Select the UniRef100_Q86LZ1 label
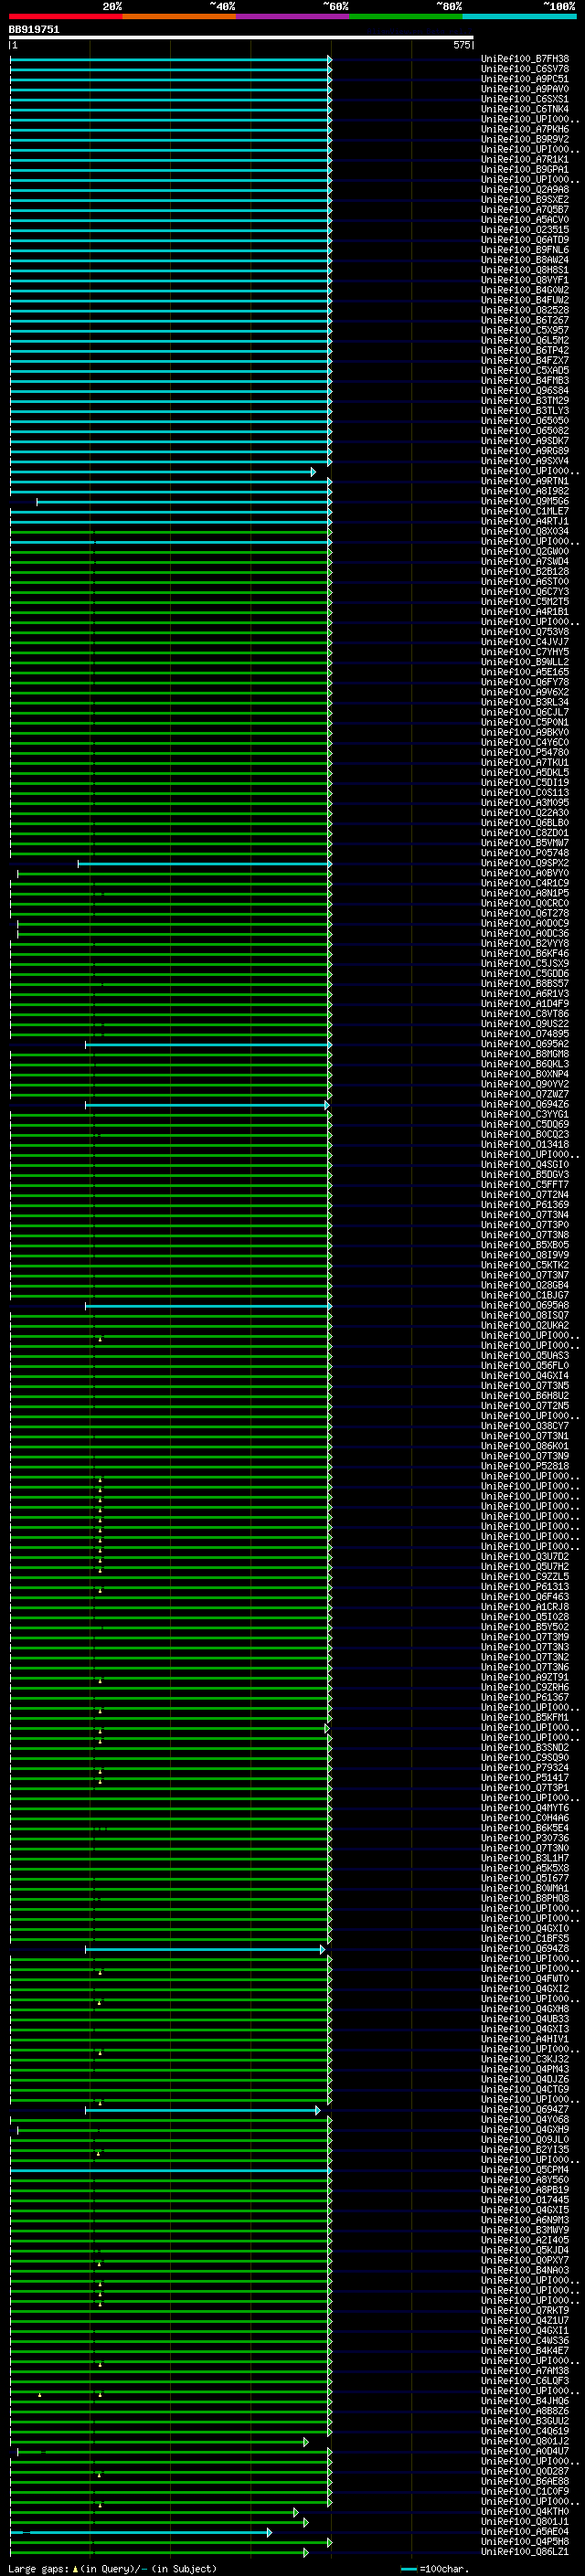The image size is (585, 2576). [525, 2551]
